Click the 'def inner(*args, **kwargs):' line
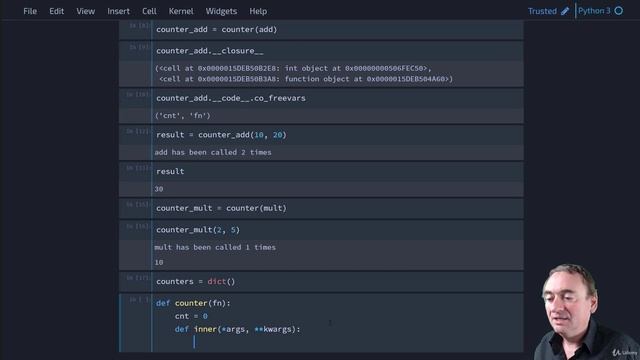640x360 pixels. (x=238, y=329)
